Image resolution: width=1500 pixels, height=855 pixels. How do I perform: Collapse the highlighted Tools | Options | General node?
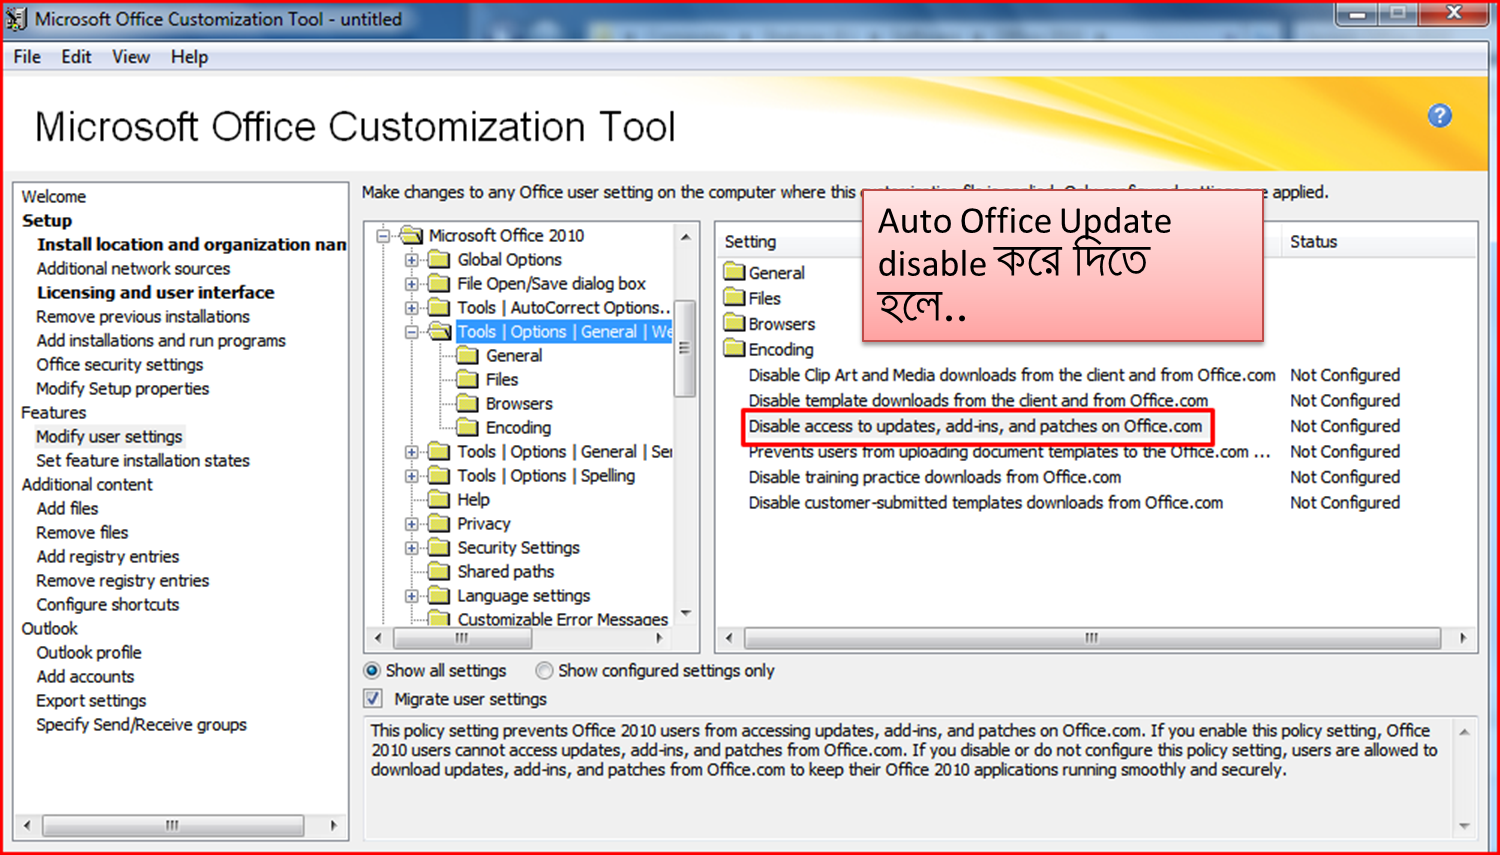tap(411, 332)
